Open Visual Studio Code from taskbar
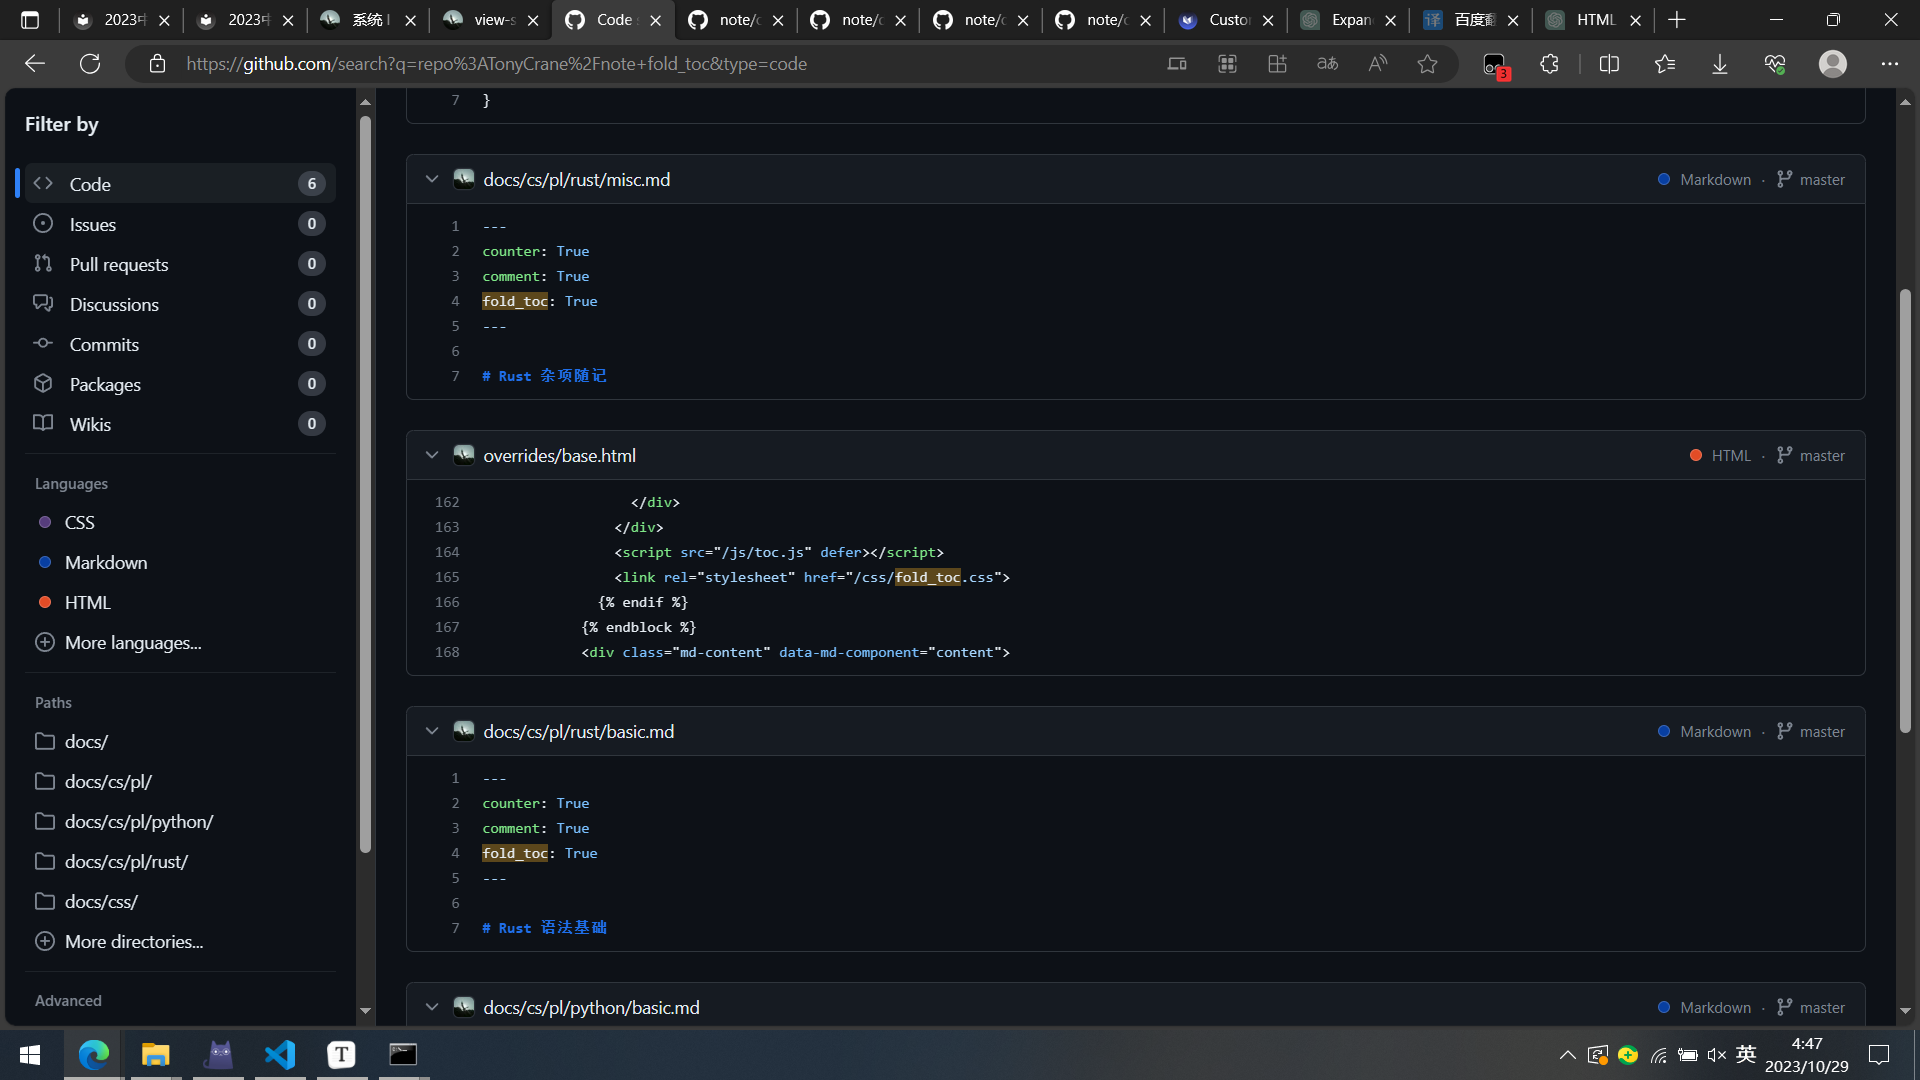The width and height of the screenshot is (1920, 1080). click(280, 1054)
